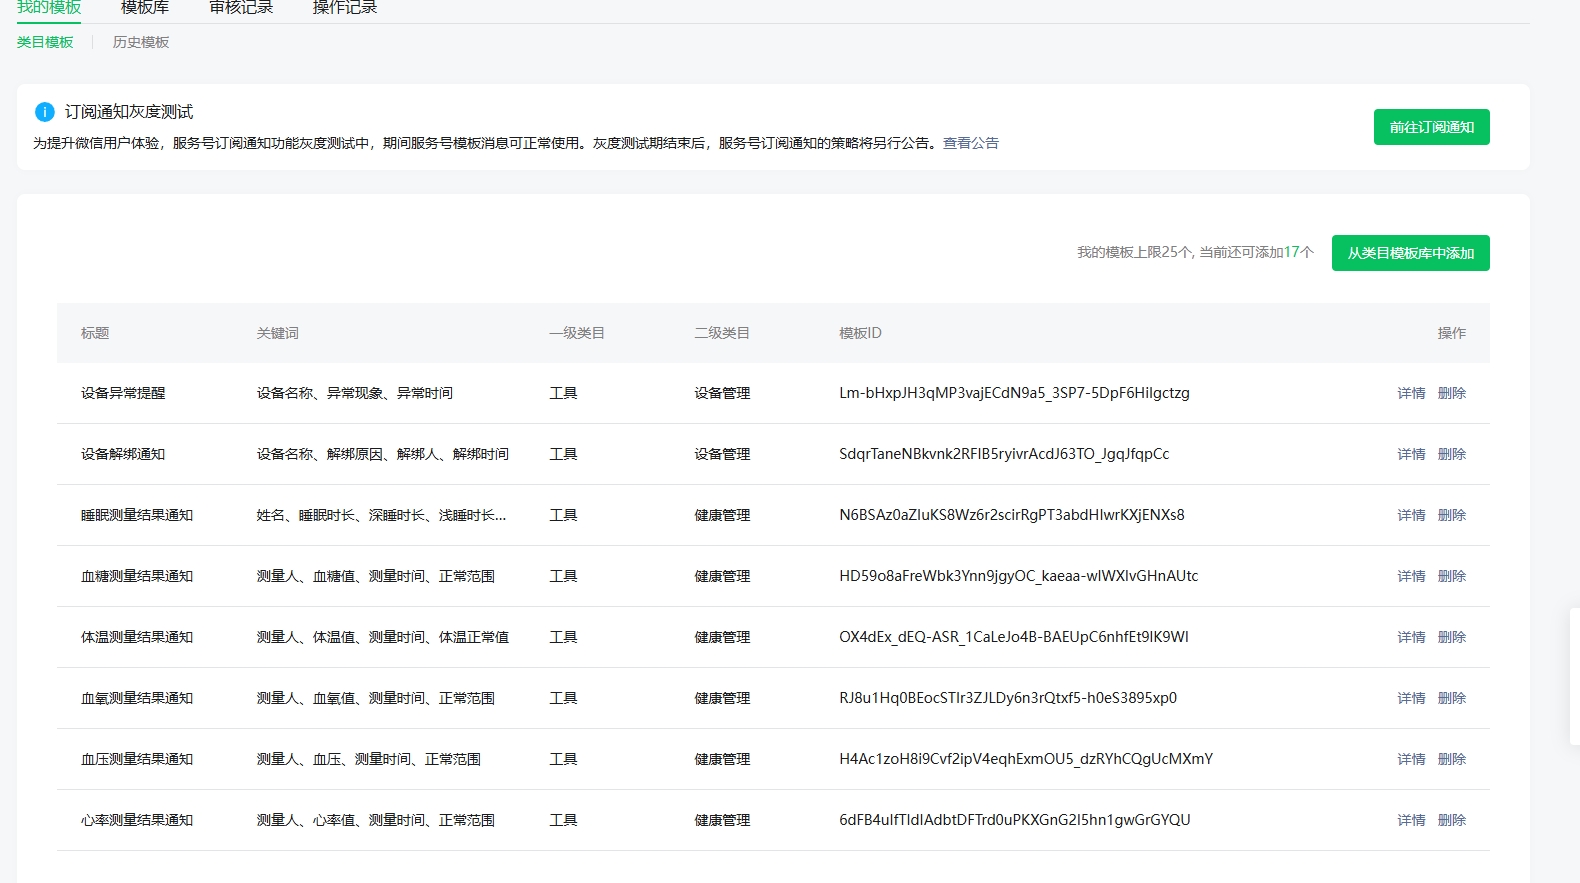Select the 我的模板 tab
Viewport: 1580px width, 883px height.
[x=49, y=8]
